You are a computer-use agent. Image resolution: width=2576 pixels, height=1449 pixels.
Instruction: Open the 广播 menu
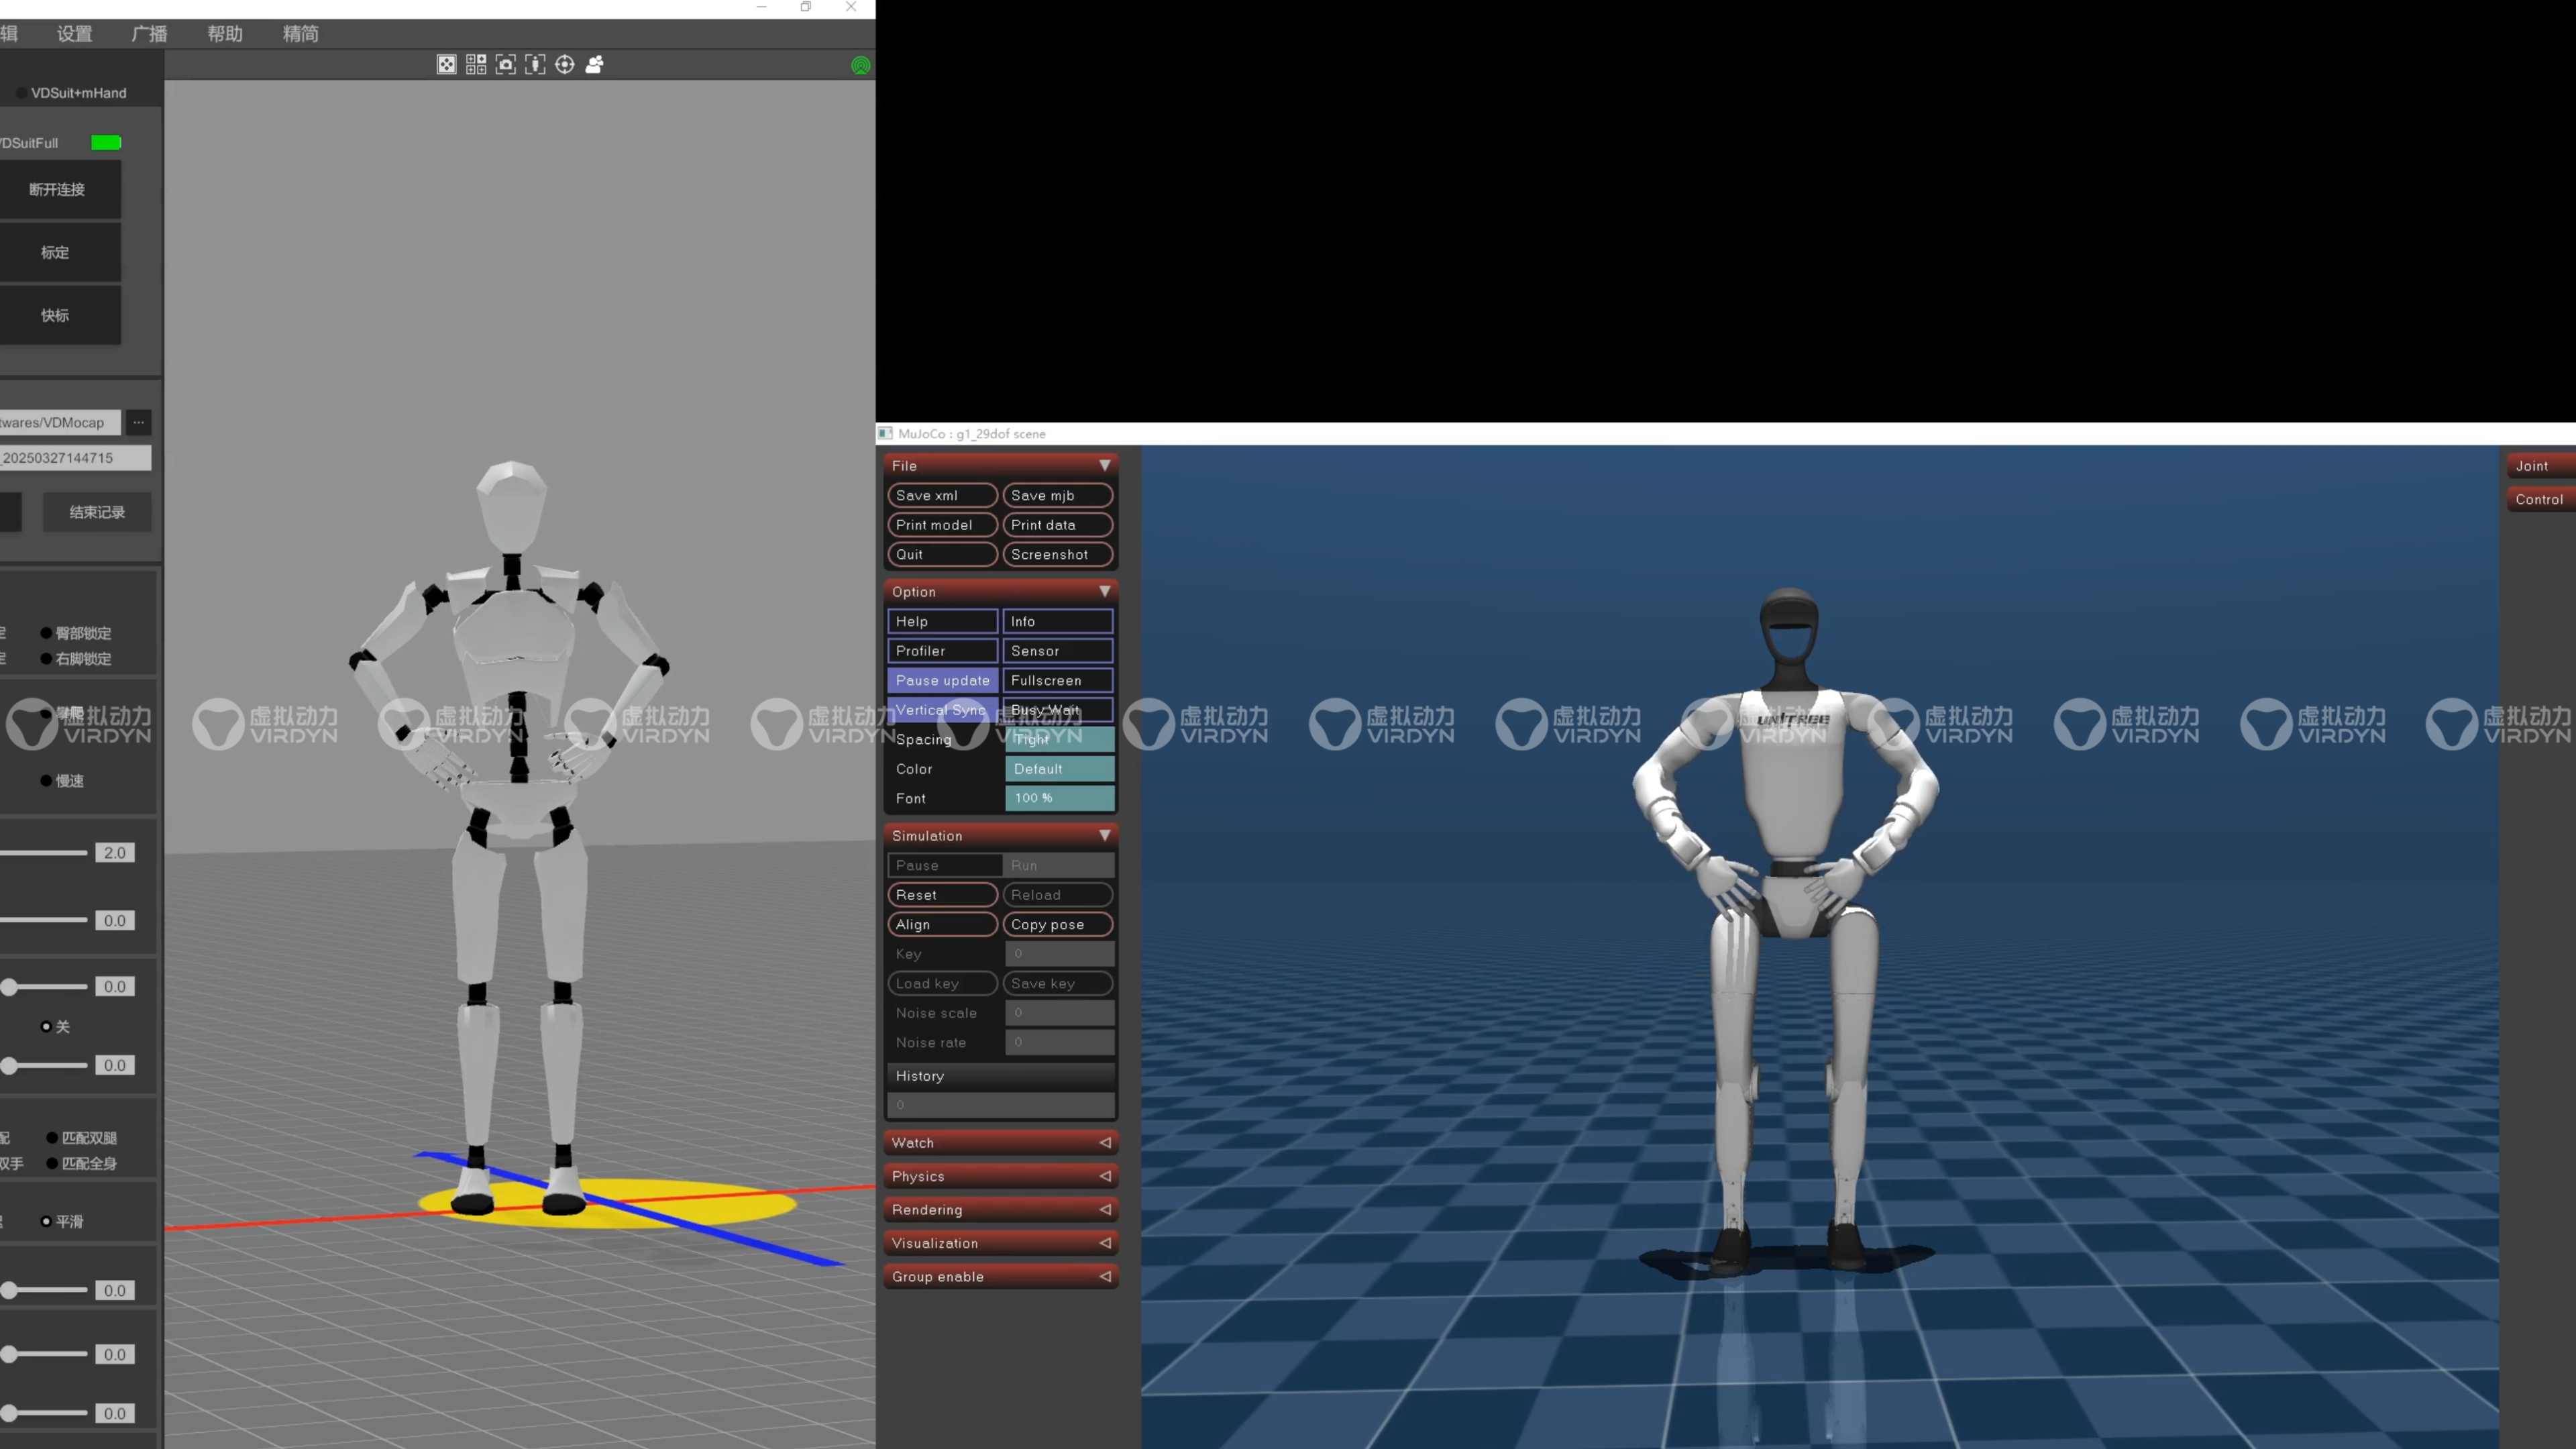150,34
